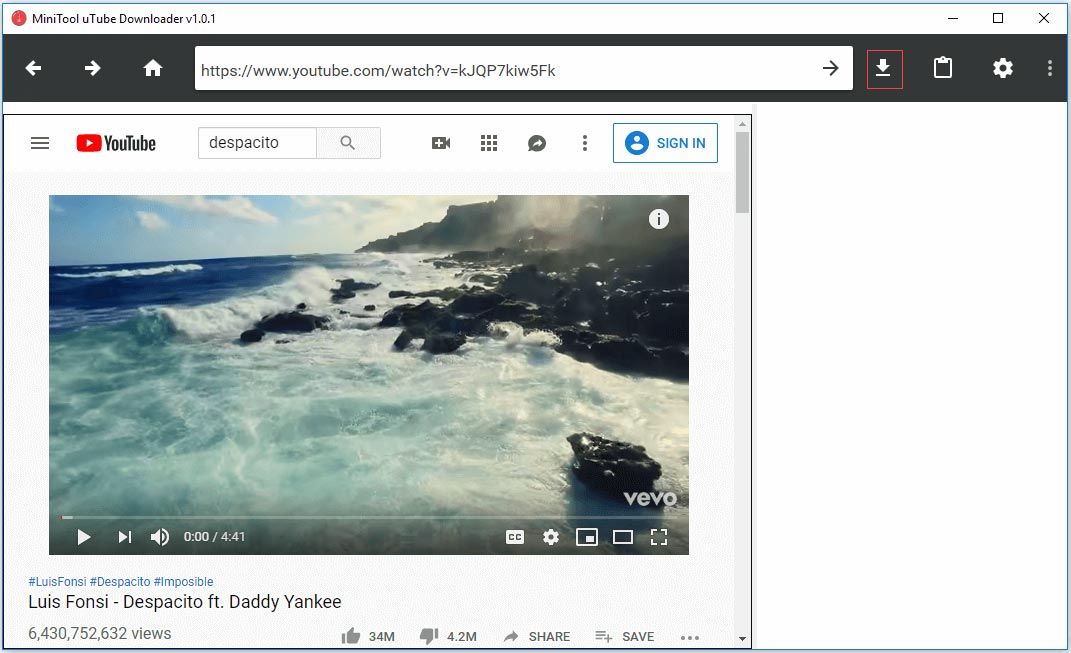Go forward with the toolbar right arrow
This screenshot has height=653, width=1071.
click(x=93, y=68)
